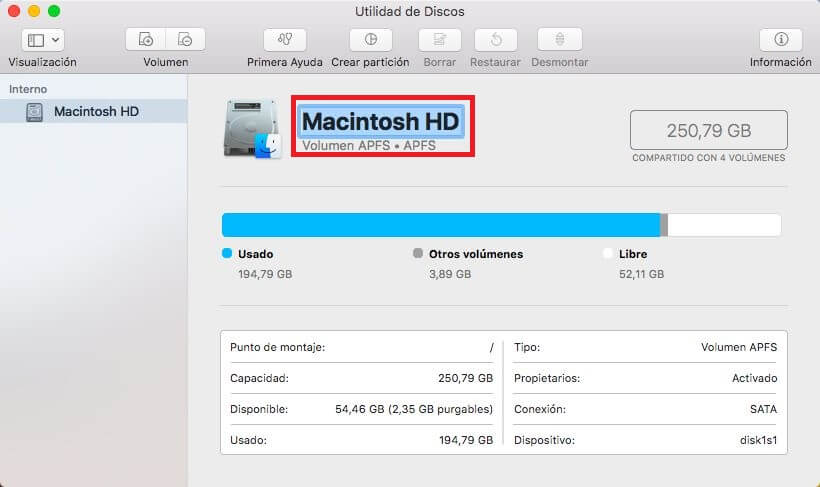This screenshot has height=487, width=820.
Task: Click the remove volume icon
Action: click(x=185, y=39)
